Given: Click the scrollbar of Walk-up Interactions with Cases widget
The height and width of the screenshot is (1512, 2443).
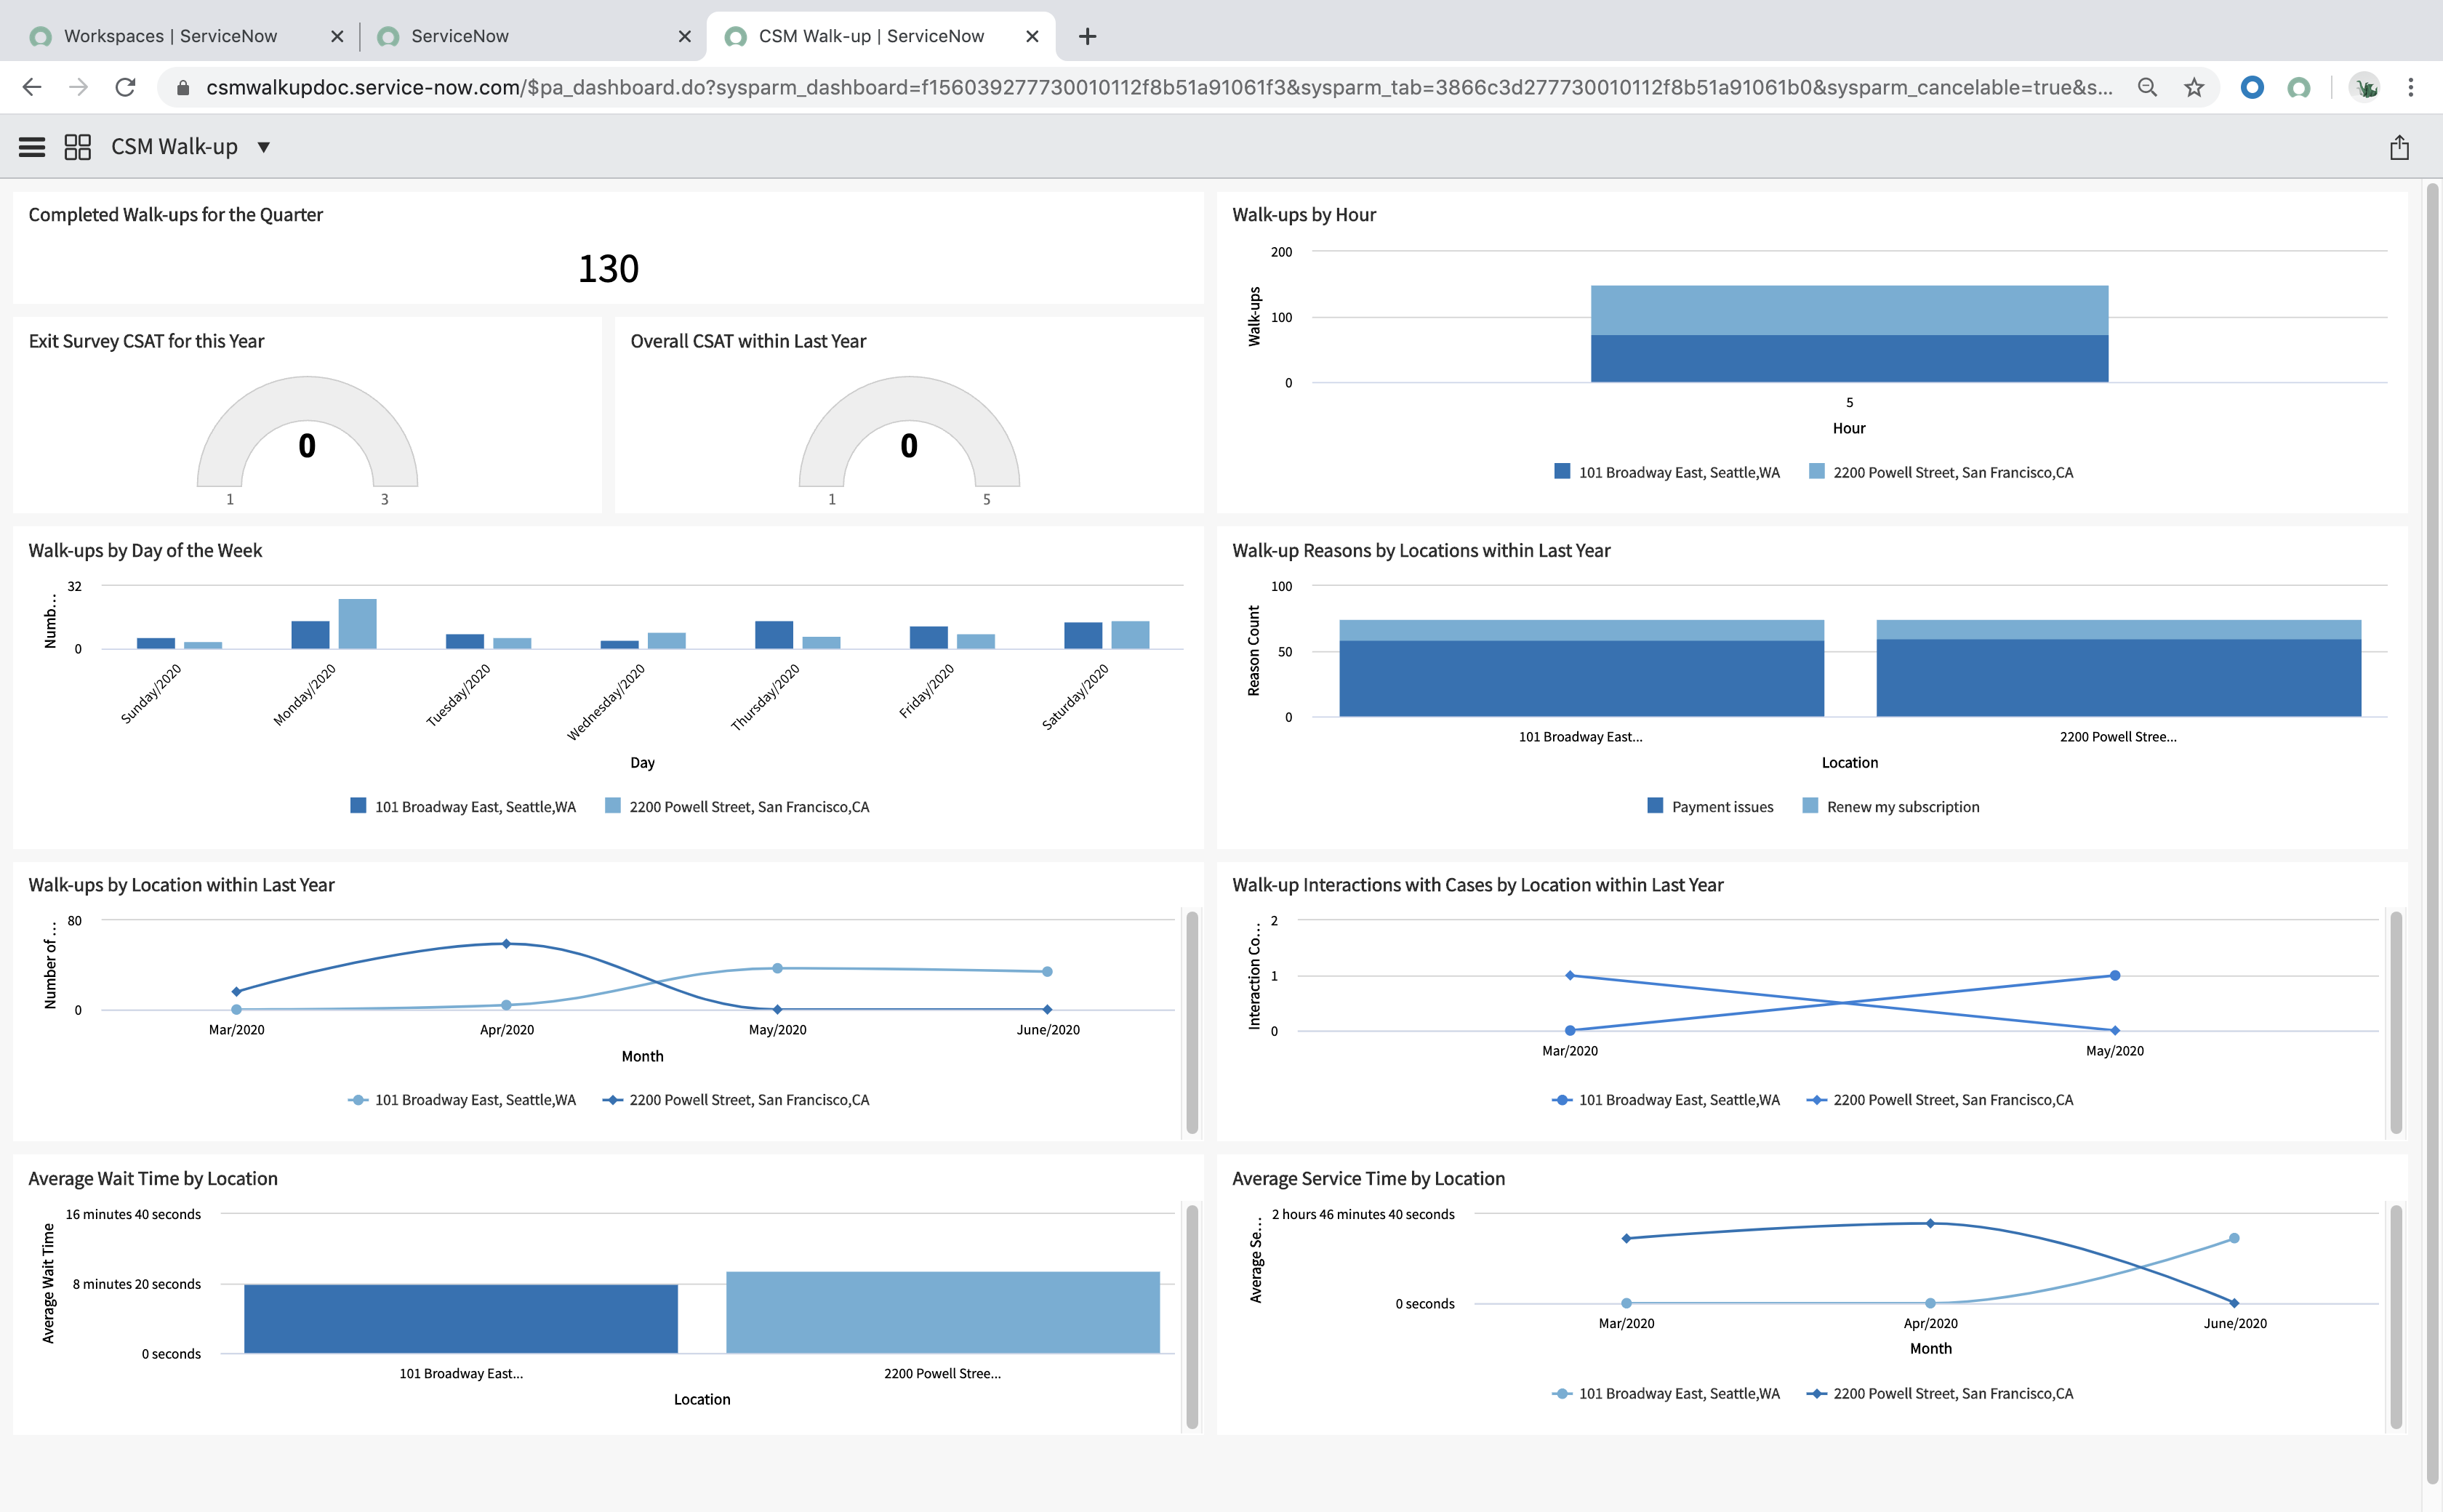Looking at the screenshot, I should 2396,1022.
